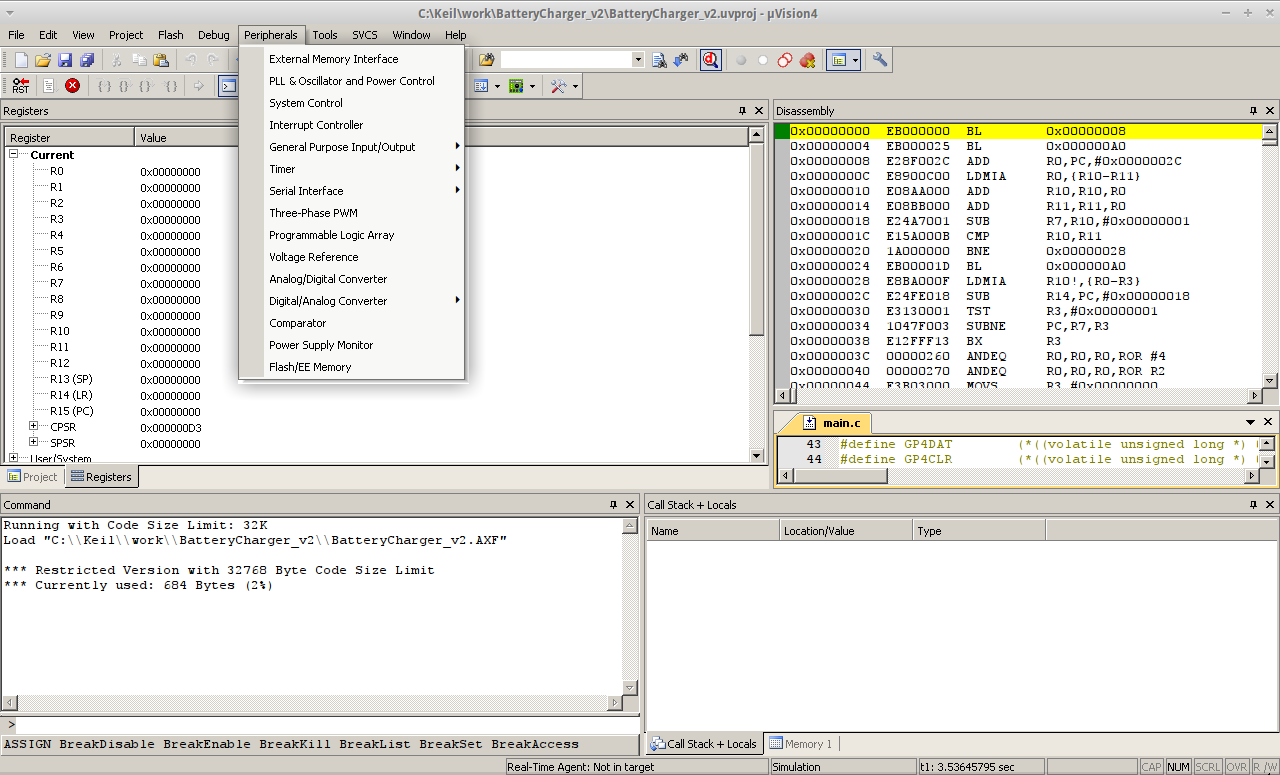Click the find text input box in toolbar

pyautogui.click(x=567, y=60)
